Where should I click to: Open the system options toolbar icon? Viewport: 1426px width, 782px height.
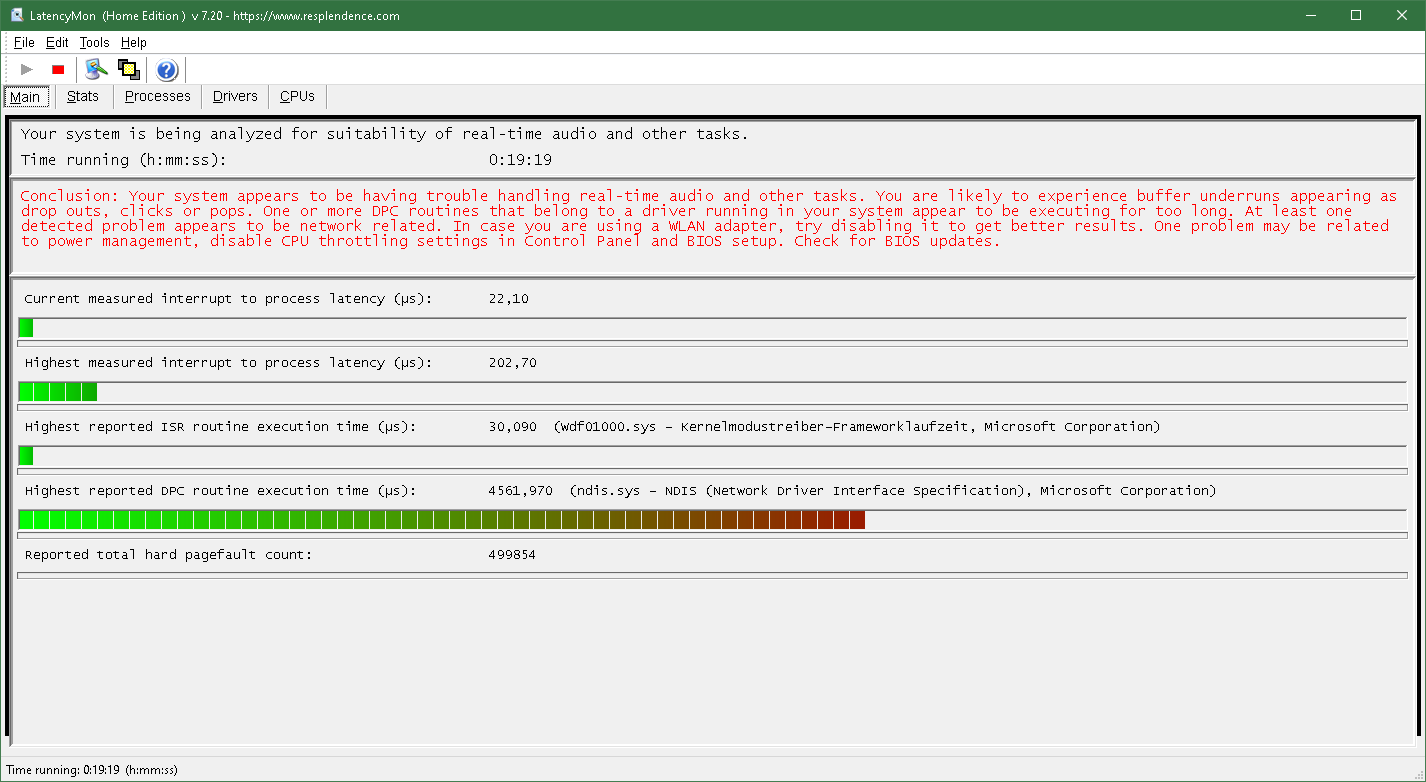96,69
